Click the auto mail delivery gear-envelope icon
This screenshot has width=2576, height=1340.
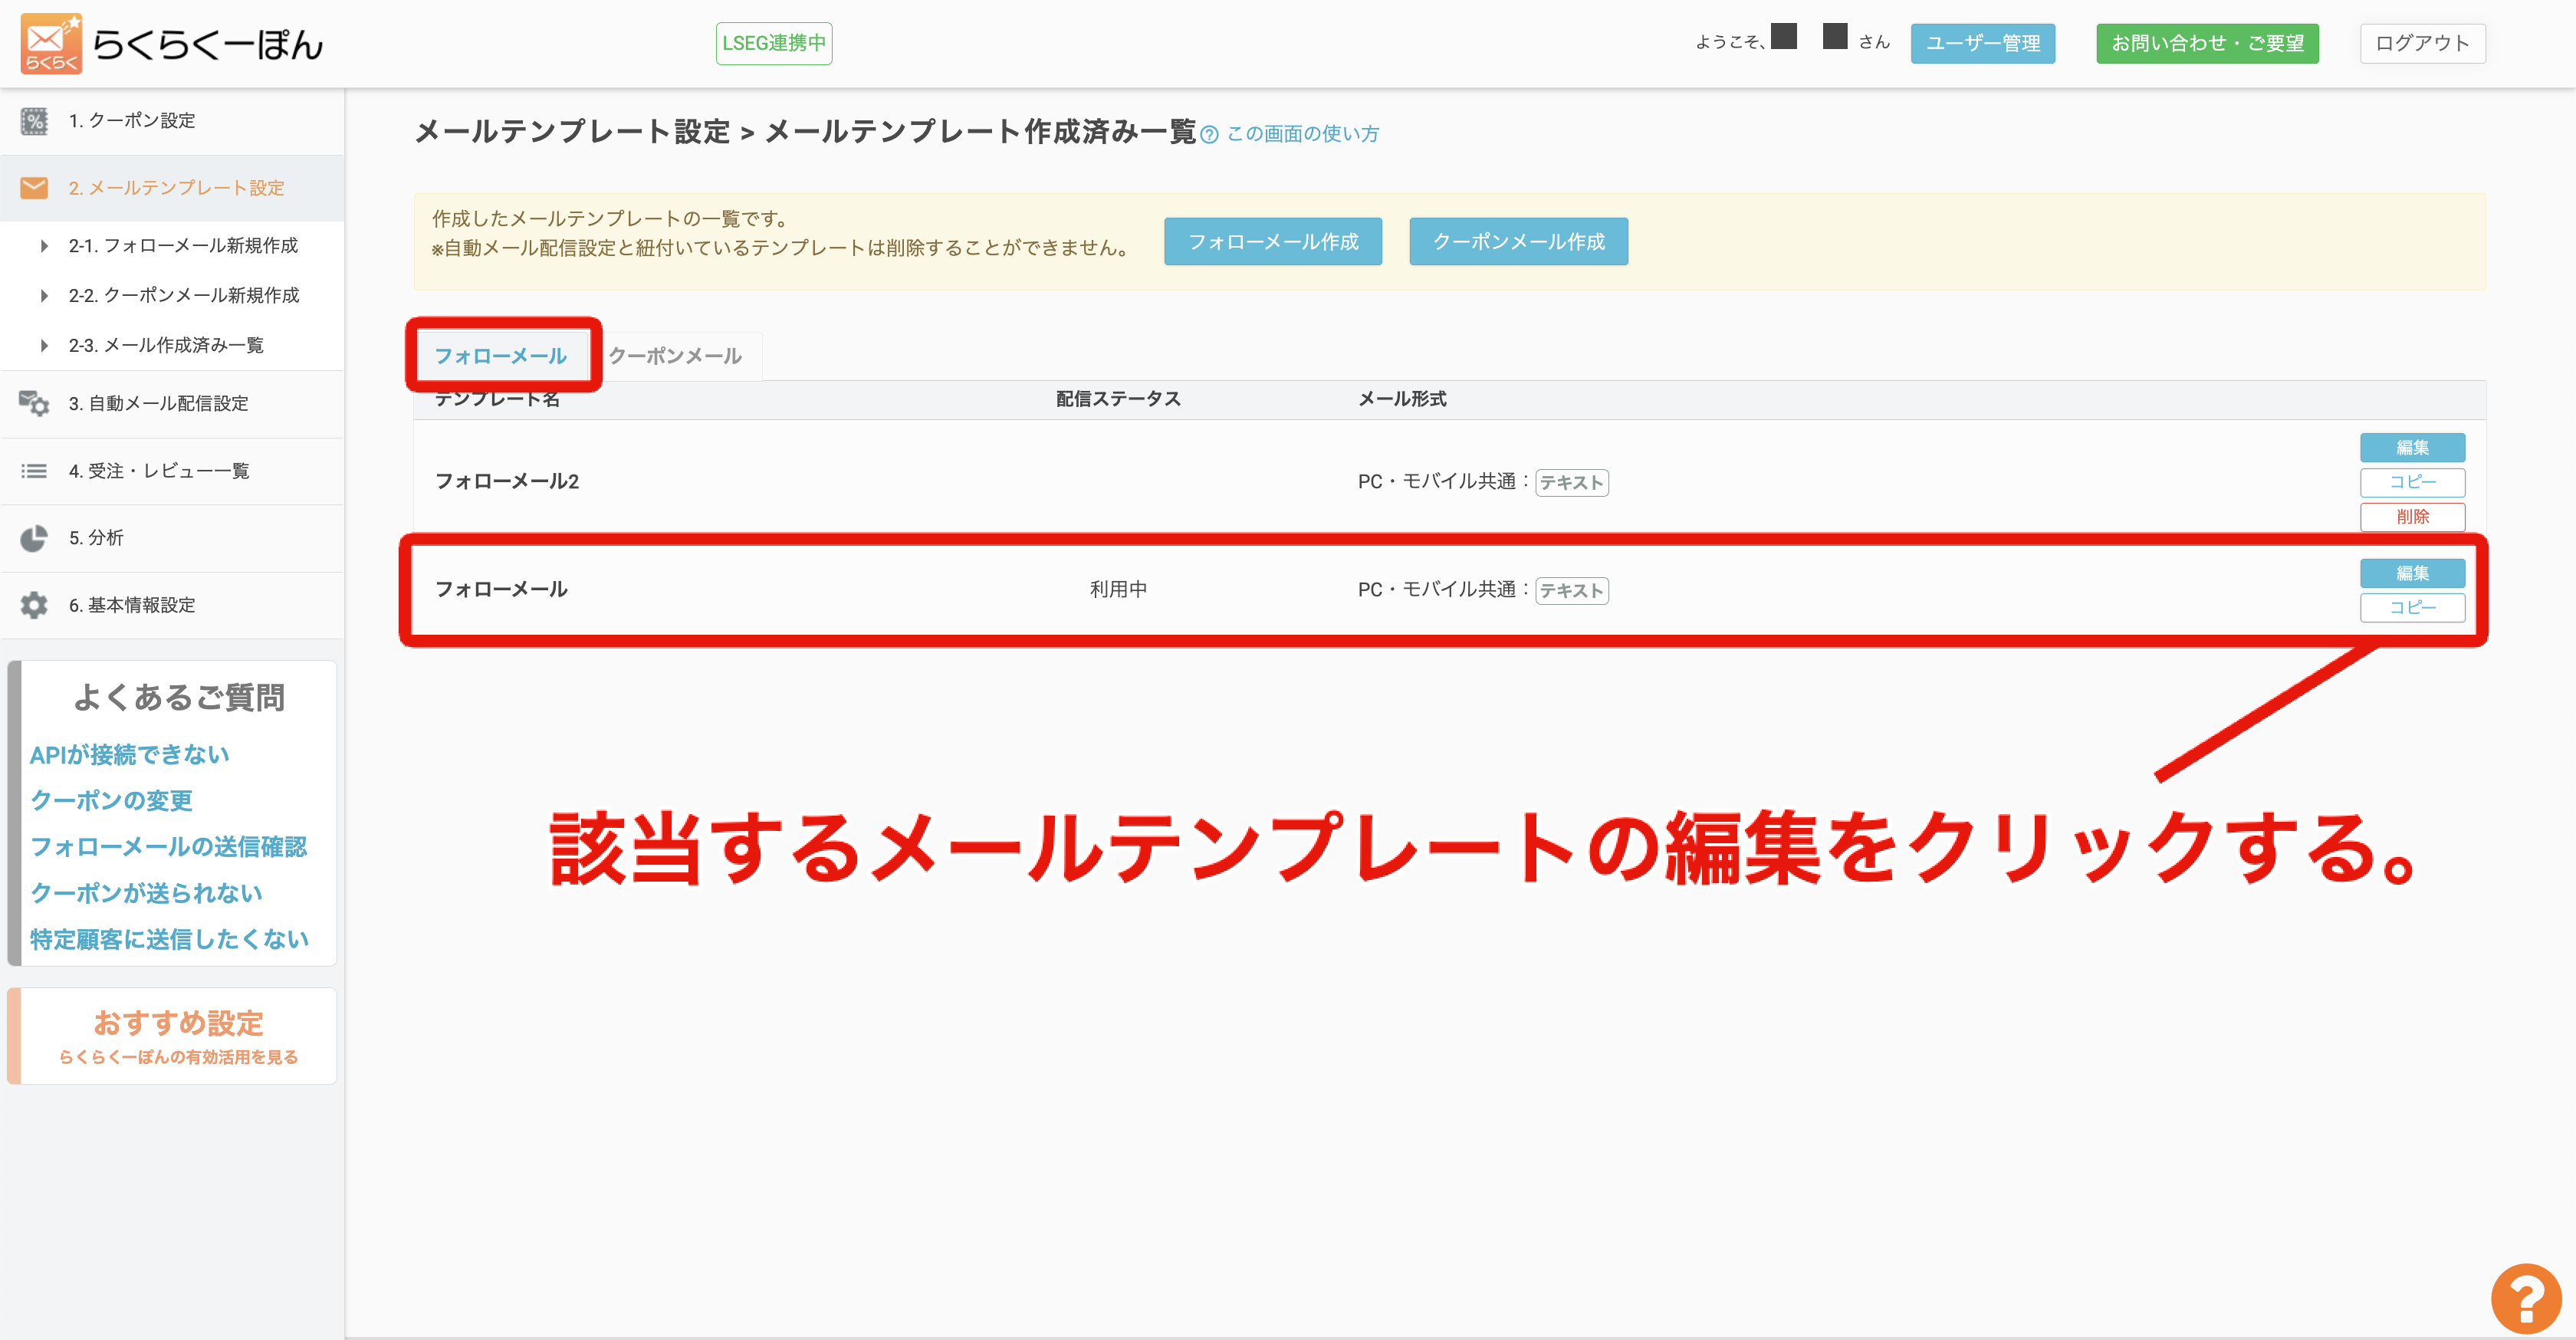pyautogui.click(x=34, y=403)
